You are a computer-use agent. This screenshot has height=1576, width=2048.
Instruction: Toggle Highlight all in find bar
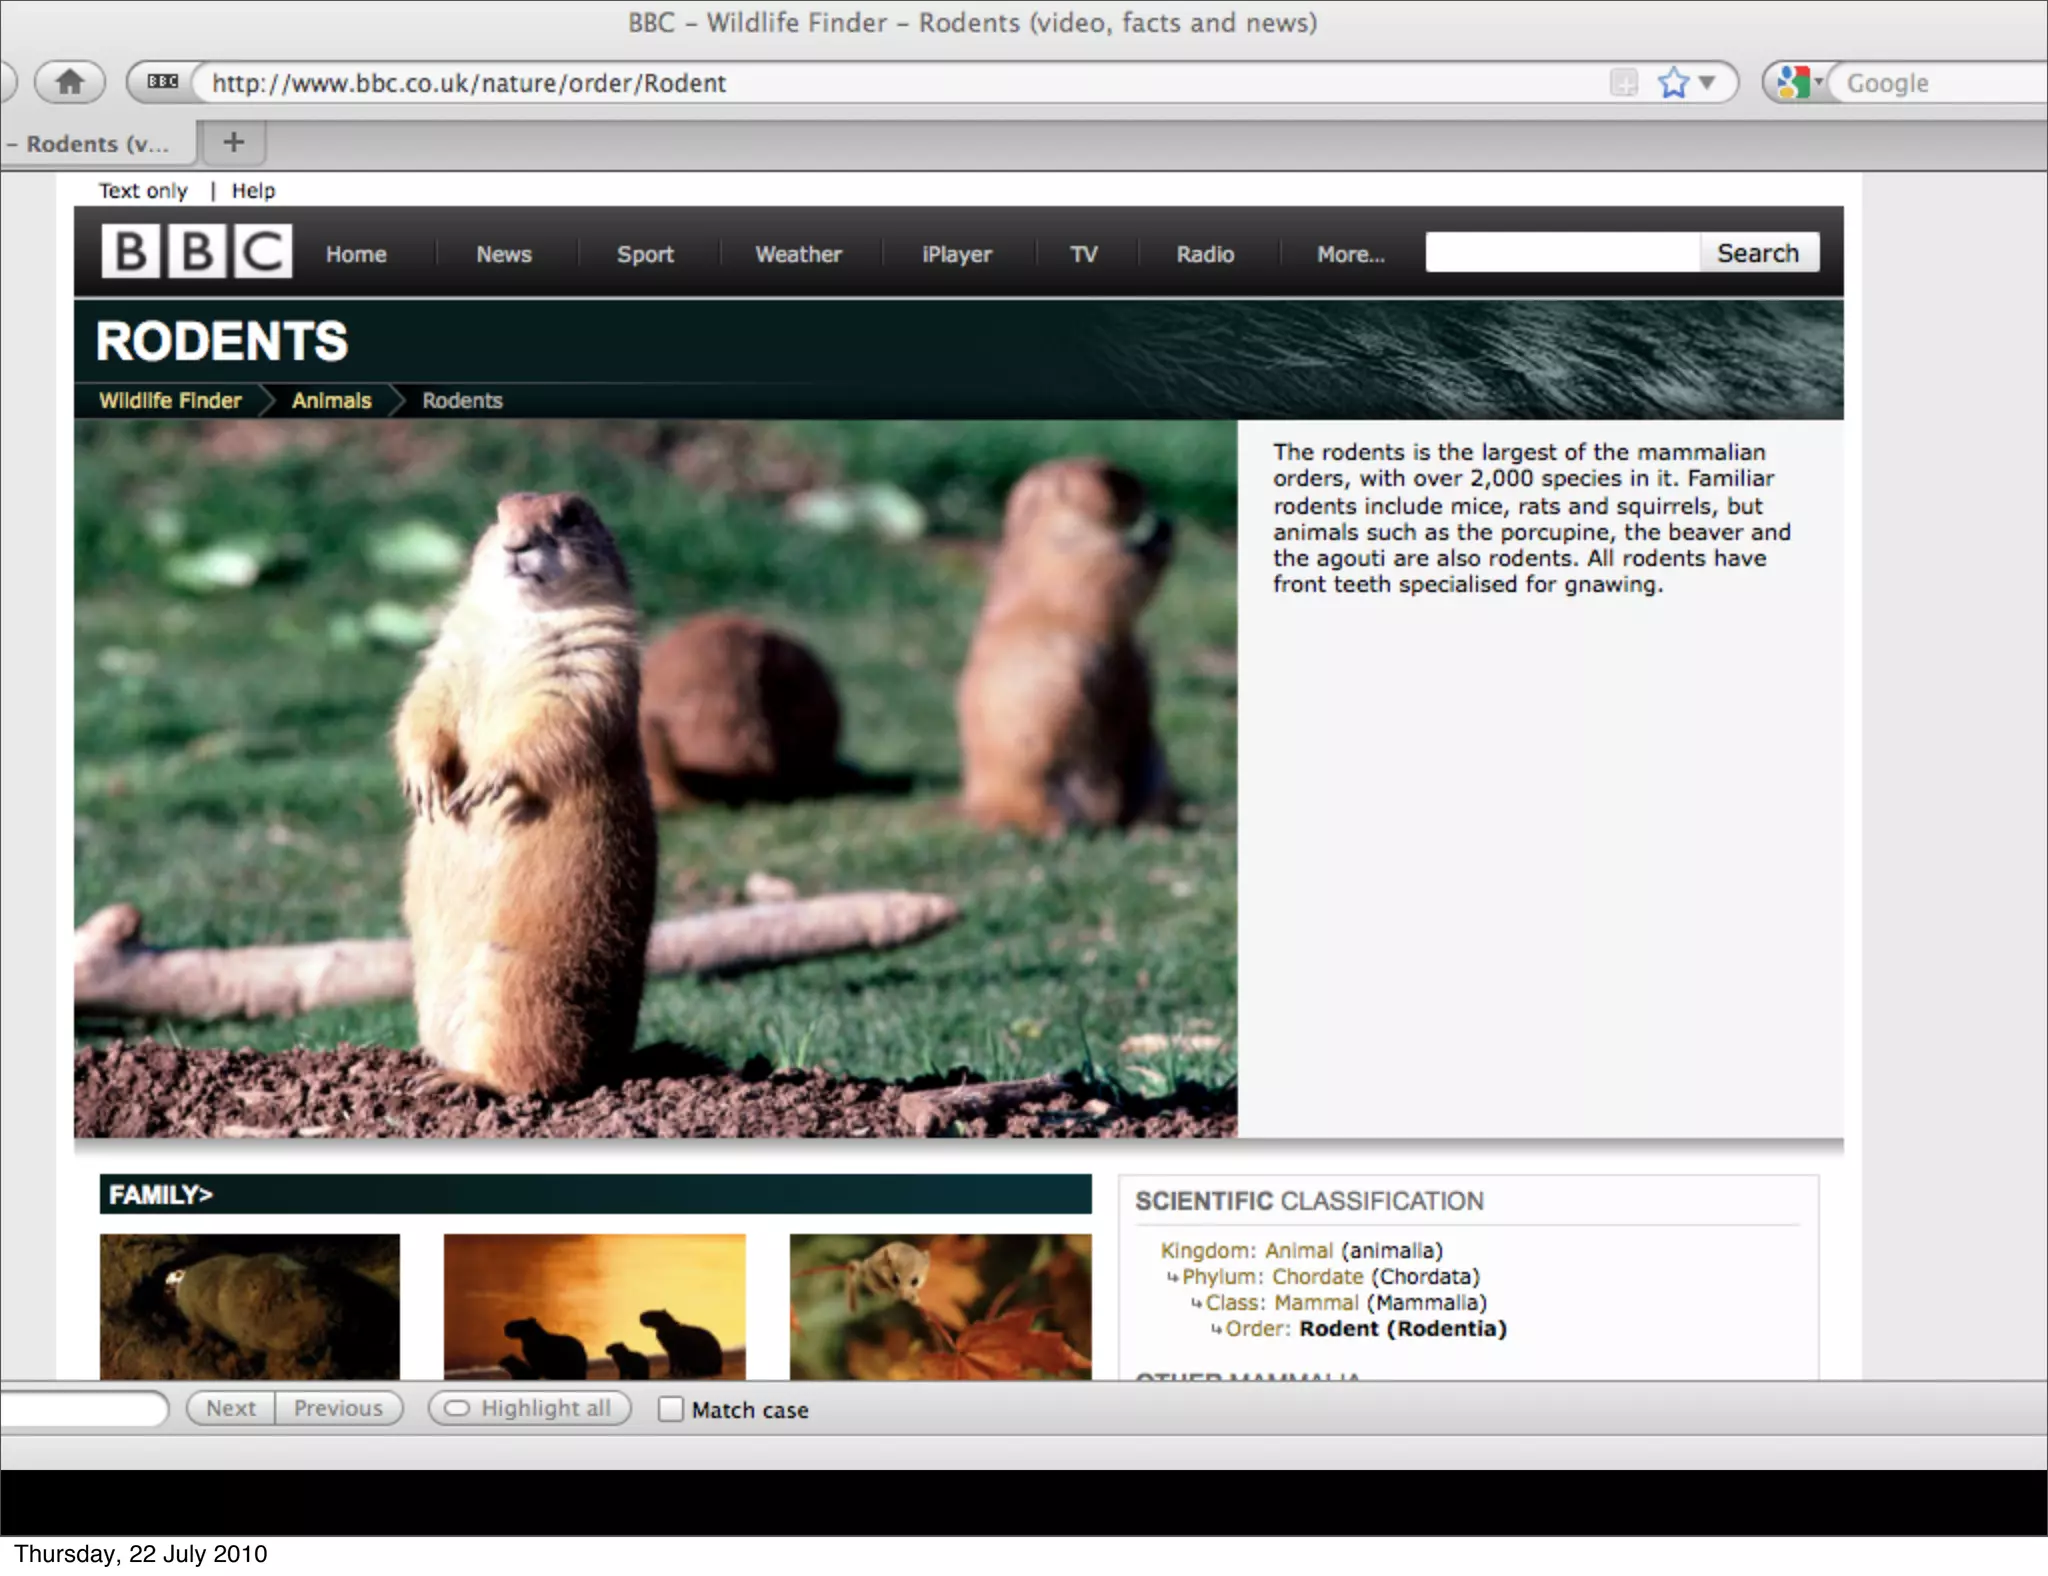(x=530, y=1408)
